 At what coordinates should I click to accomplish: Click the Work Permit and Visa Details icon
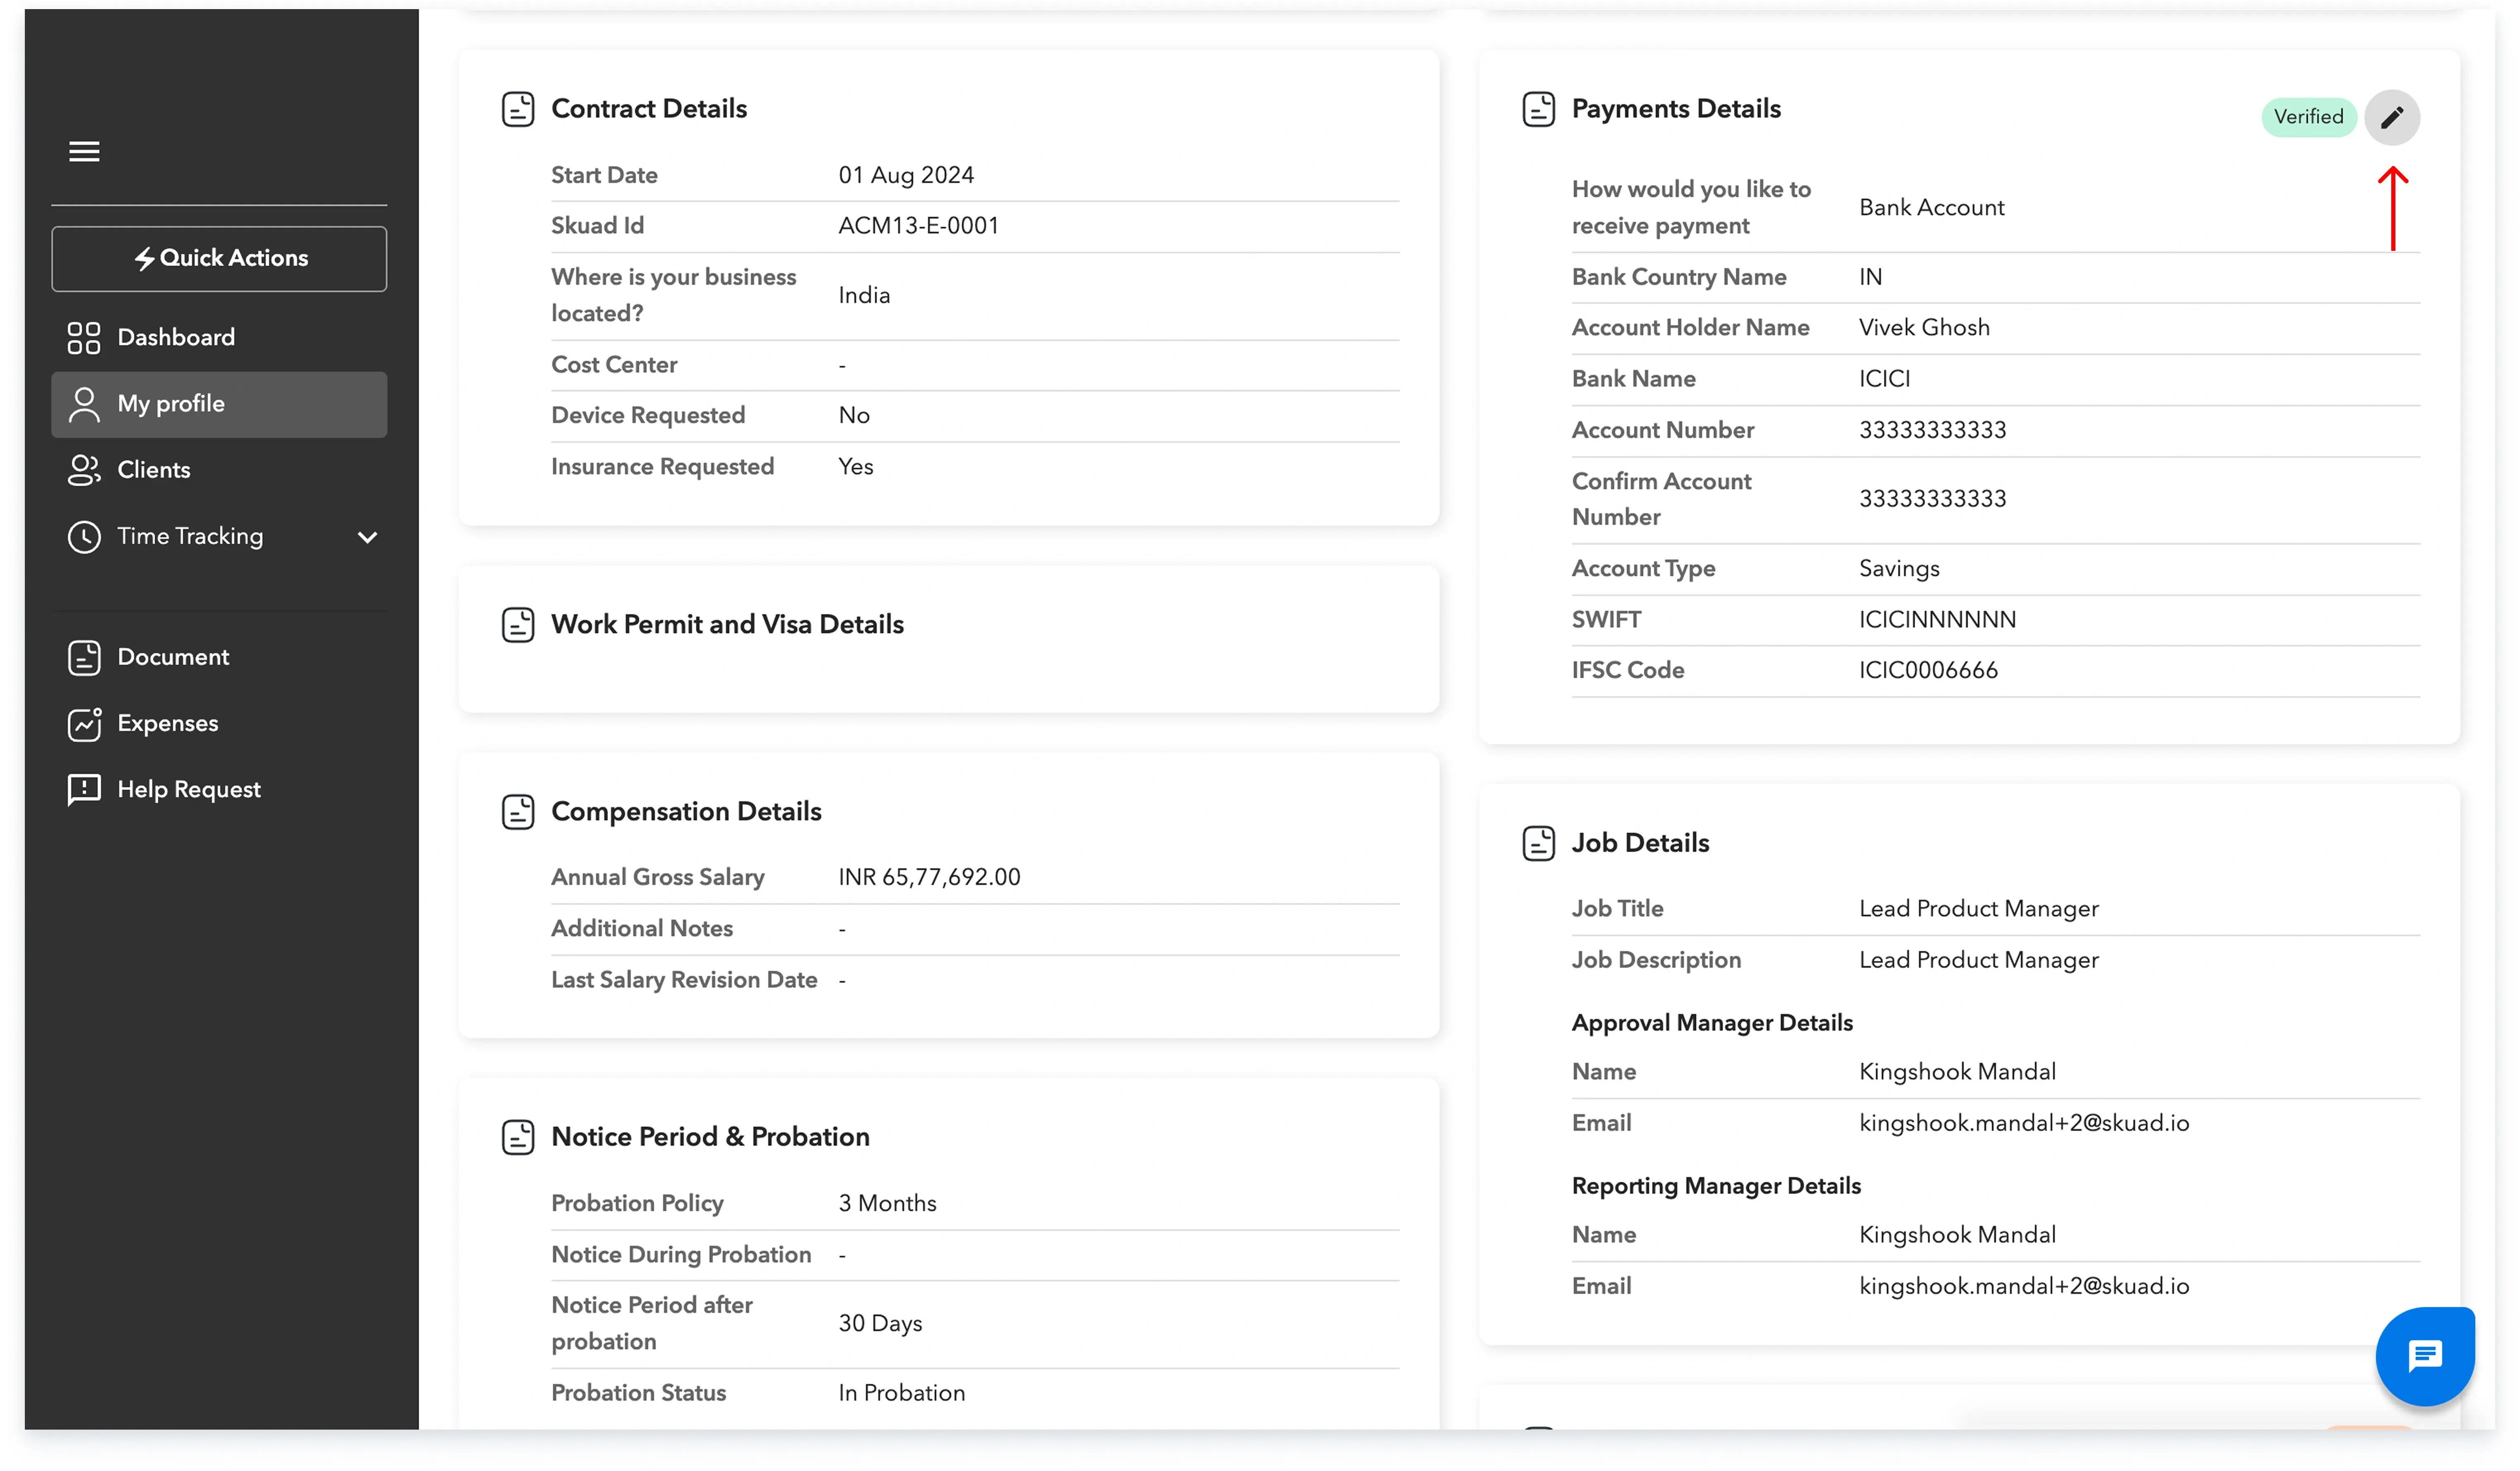click(x=517, y=625)
